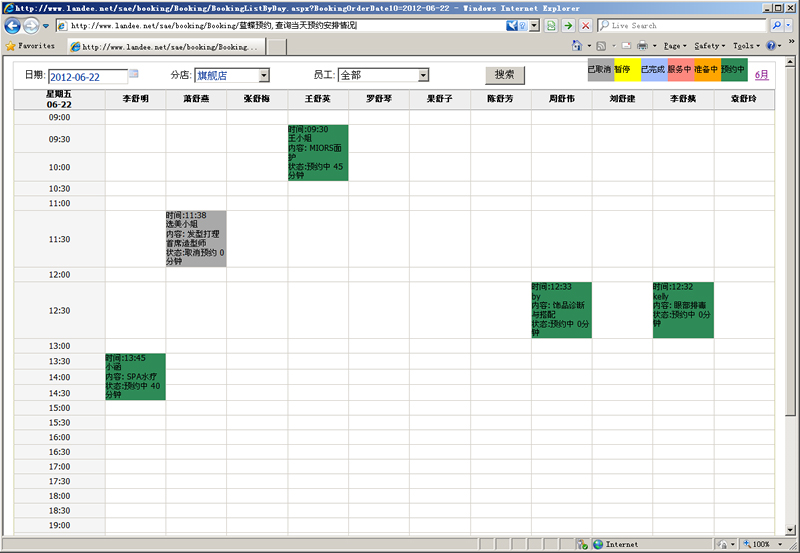Open the Safety menu

tap(709, 46)
